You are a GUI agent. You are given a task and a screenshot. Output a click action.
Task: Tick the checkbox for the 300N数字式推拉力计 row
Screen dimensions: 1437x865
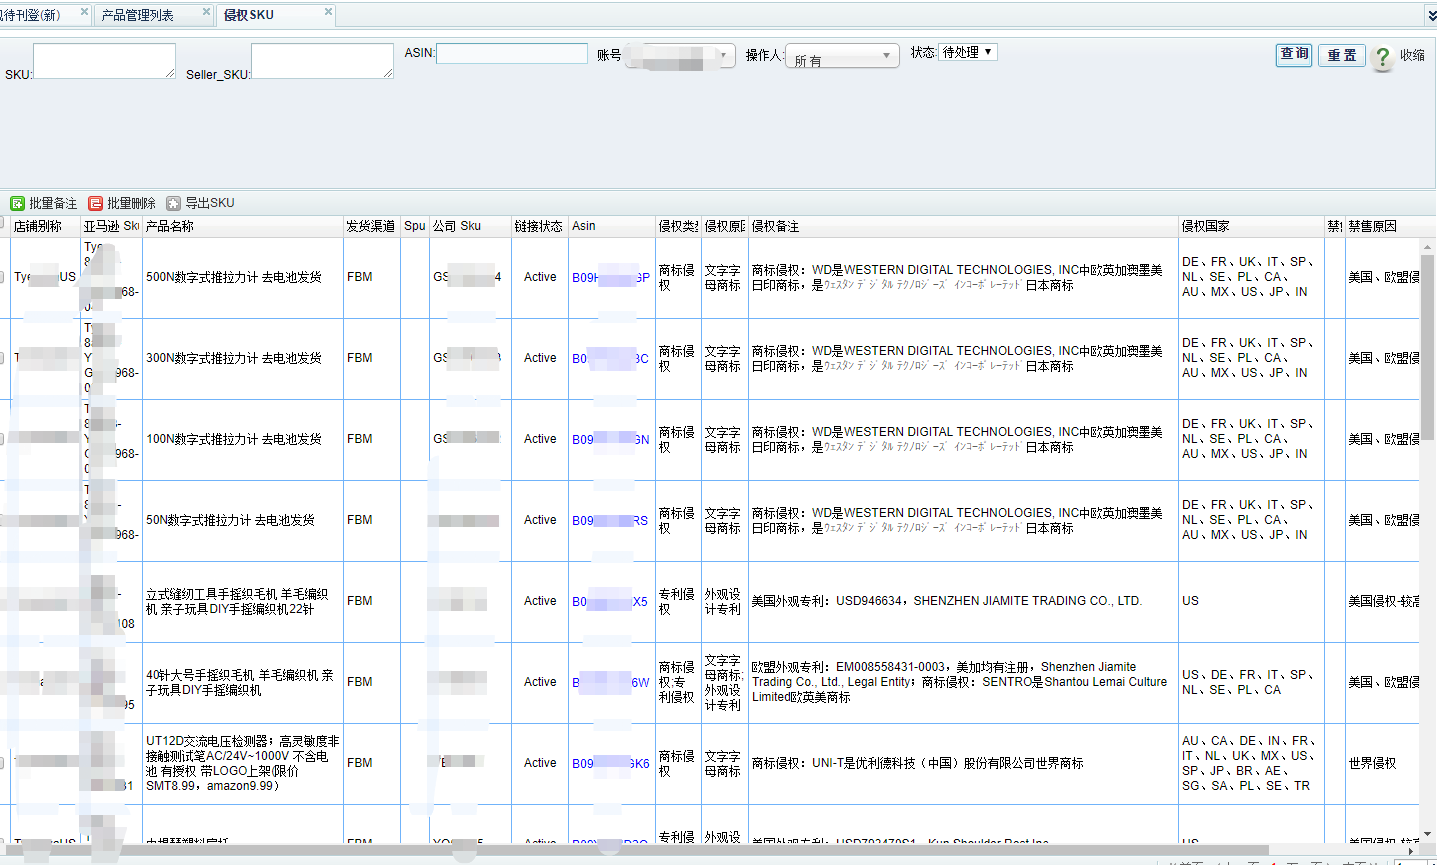pyautogui.click(x=2, y=358)
